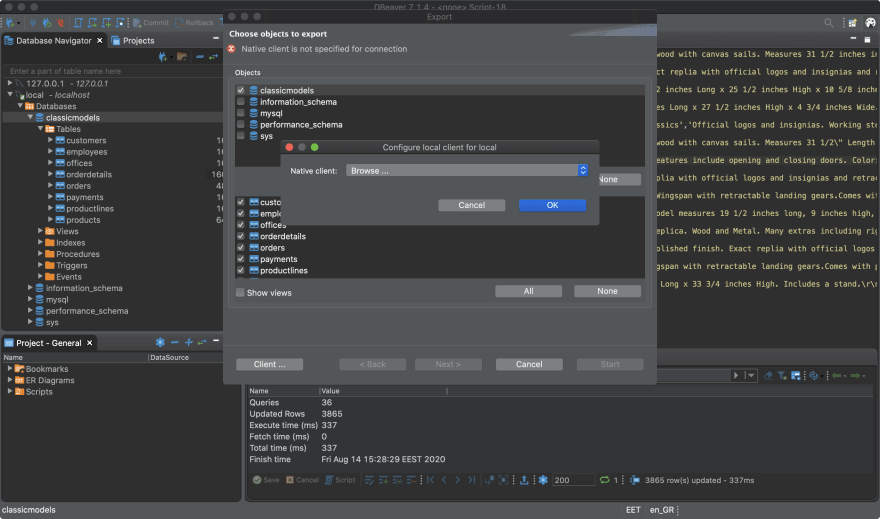Click OK in Configure local client dialog

point(552,205)
